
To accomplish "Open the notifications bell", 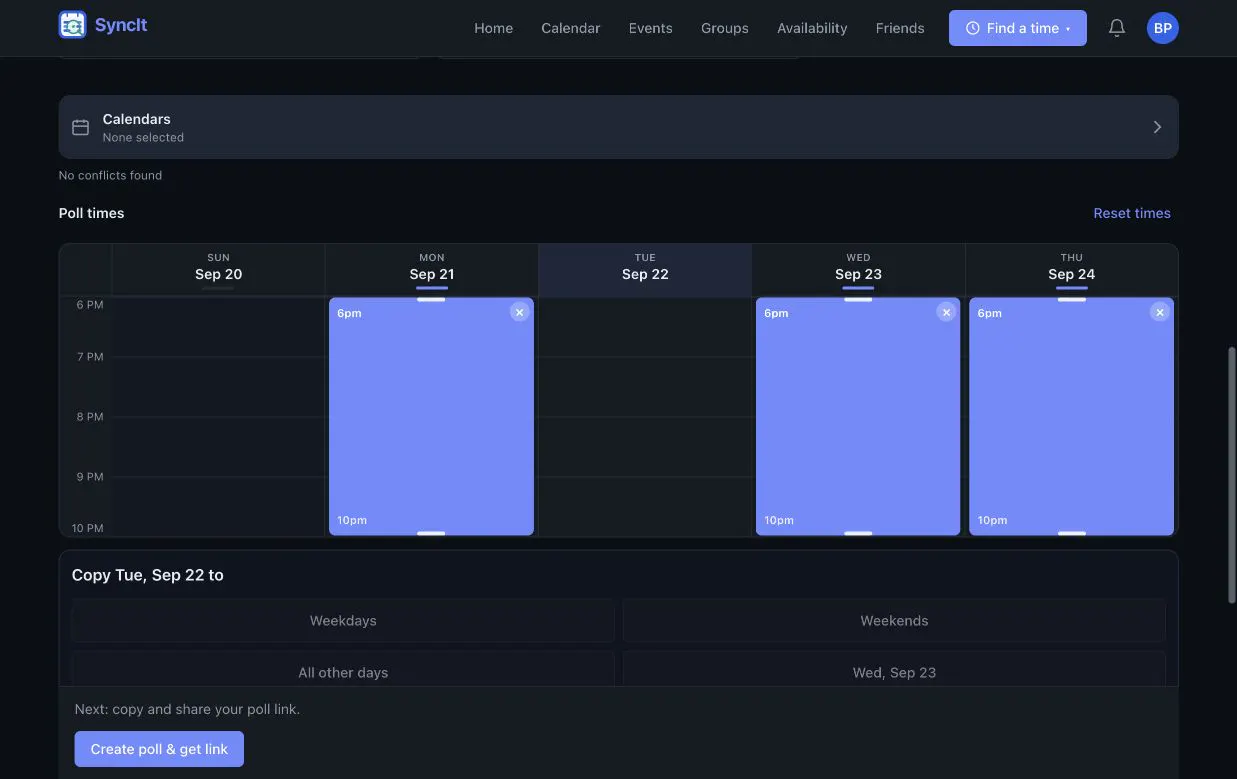I will coord(1117,28).
